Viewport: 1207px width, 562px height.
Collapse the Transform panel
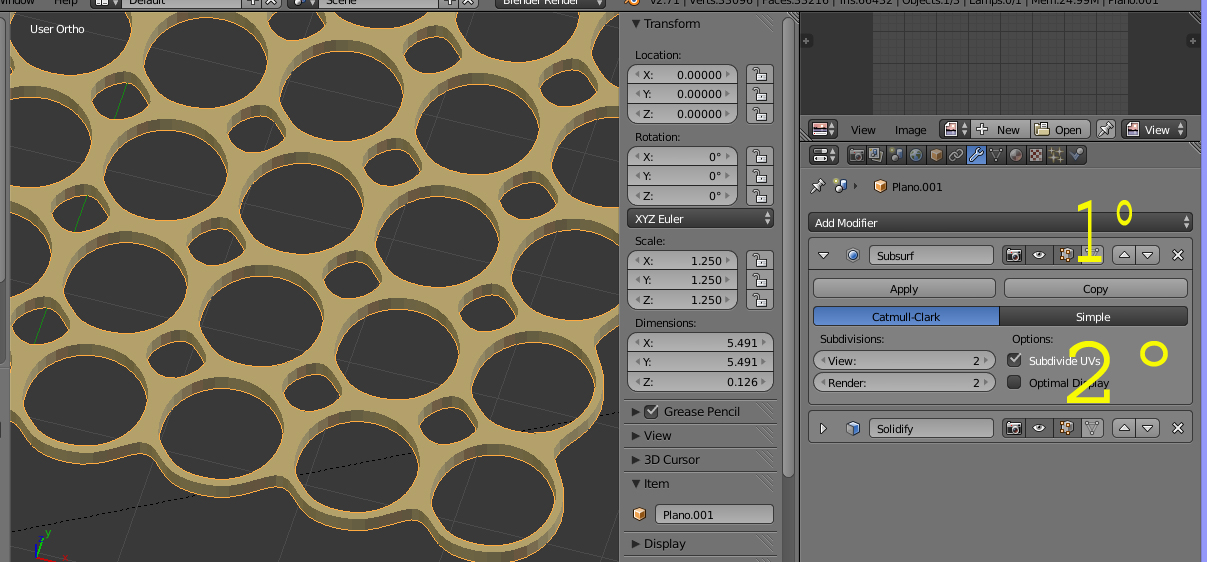[636, 23]
